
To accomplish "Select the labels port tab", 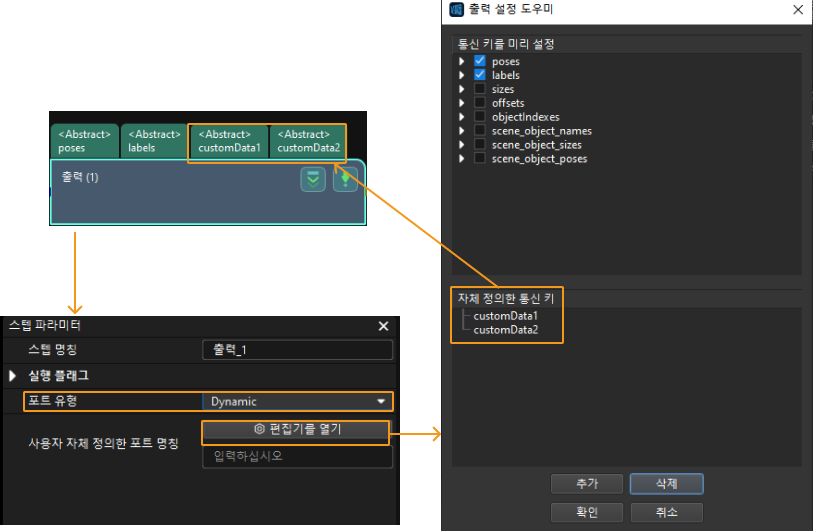I will click(x=154, y=141).
